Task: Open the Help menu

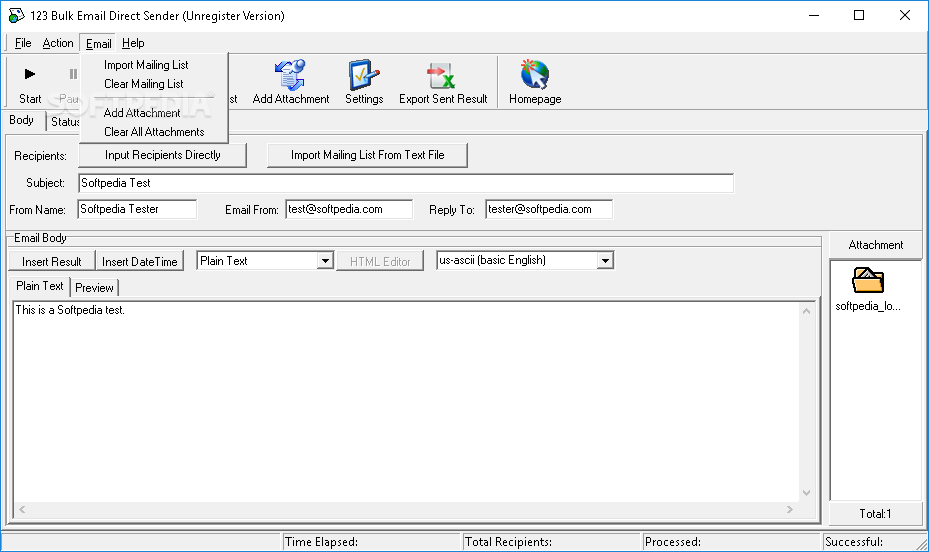Action: (133, 43)
